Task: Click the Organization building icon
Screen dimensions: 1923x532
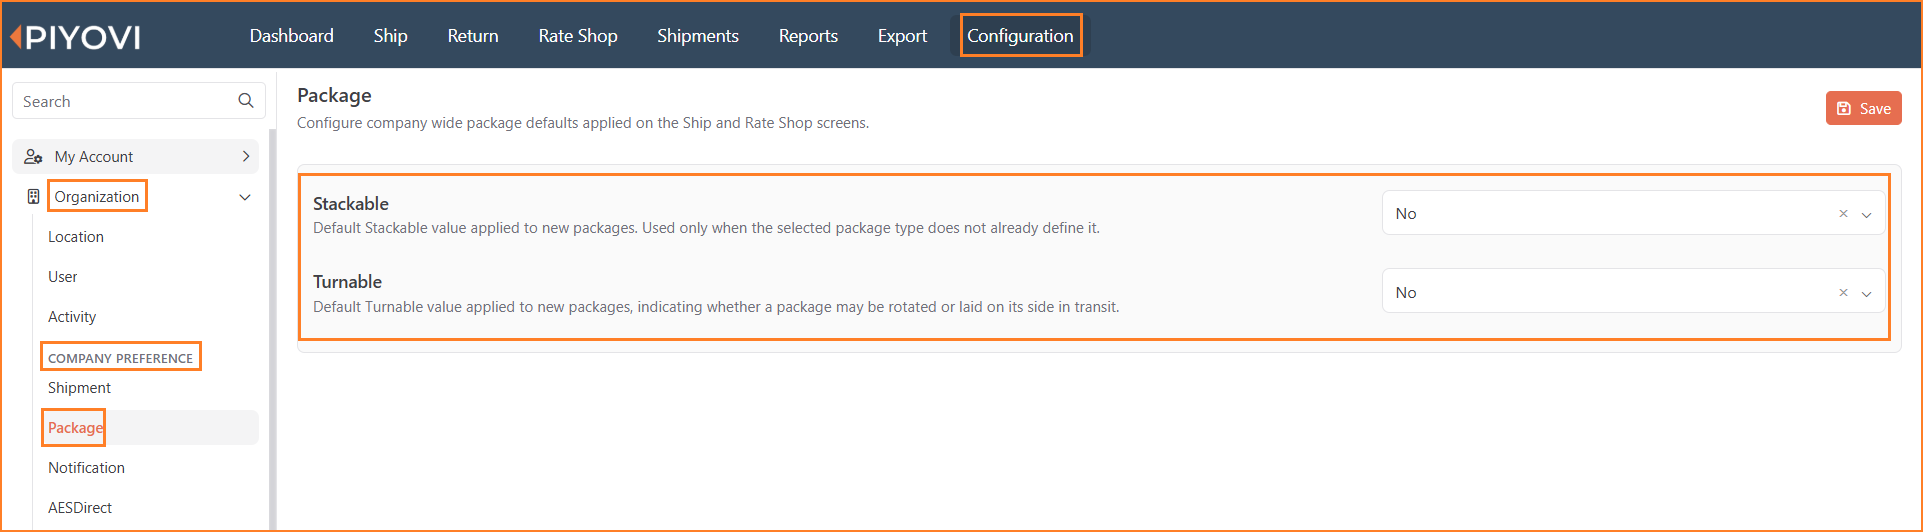Action: [x=33, y=197]
